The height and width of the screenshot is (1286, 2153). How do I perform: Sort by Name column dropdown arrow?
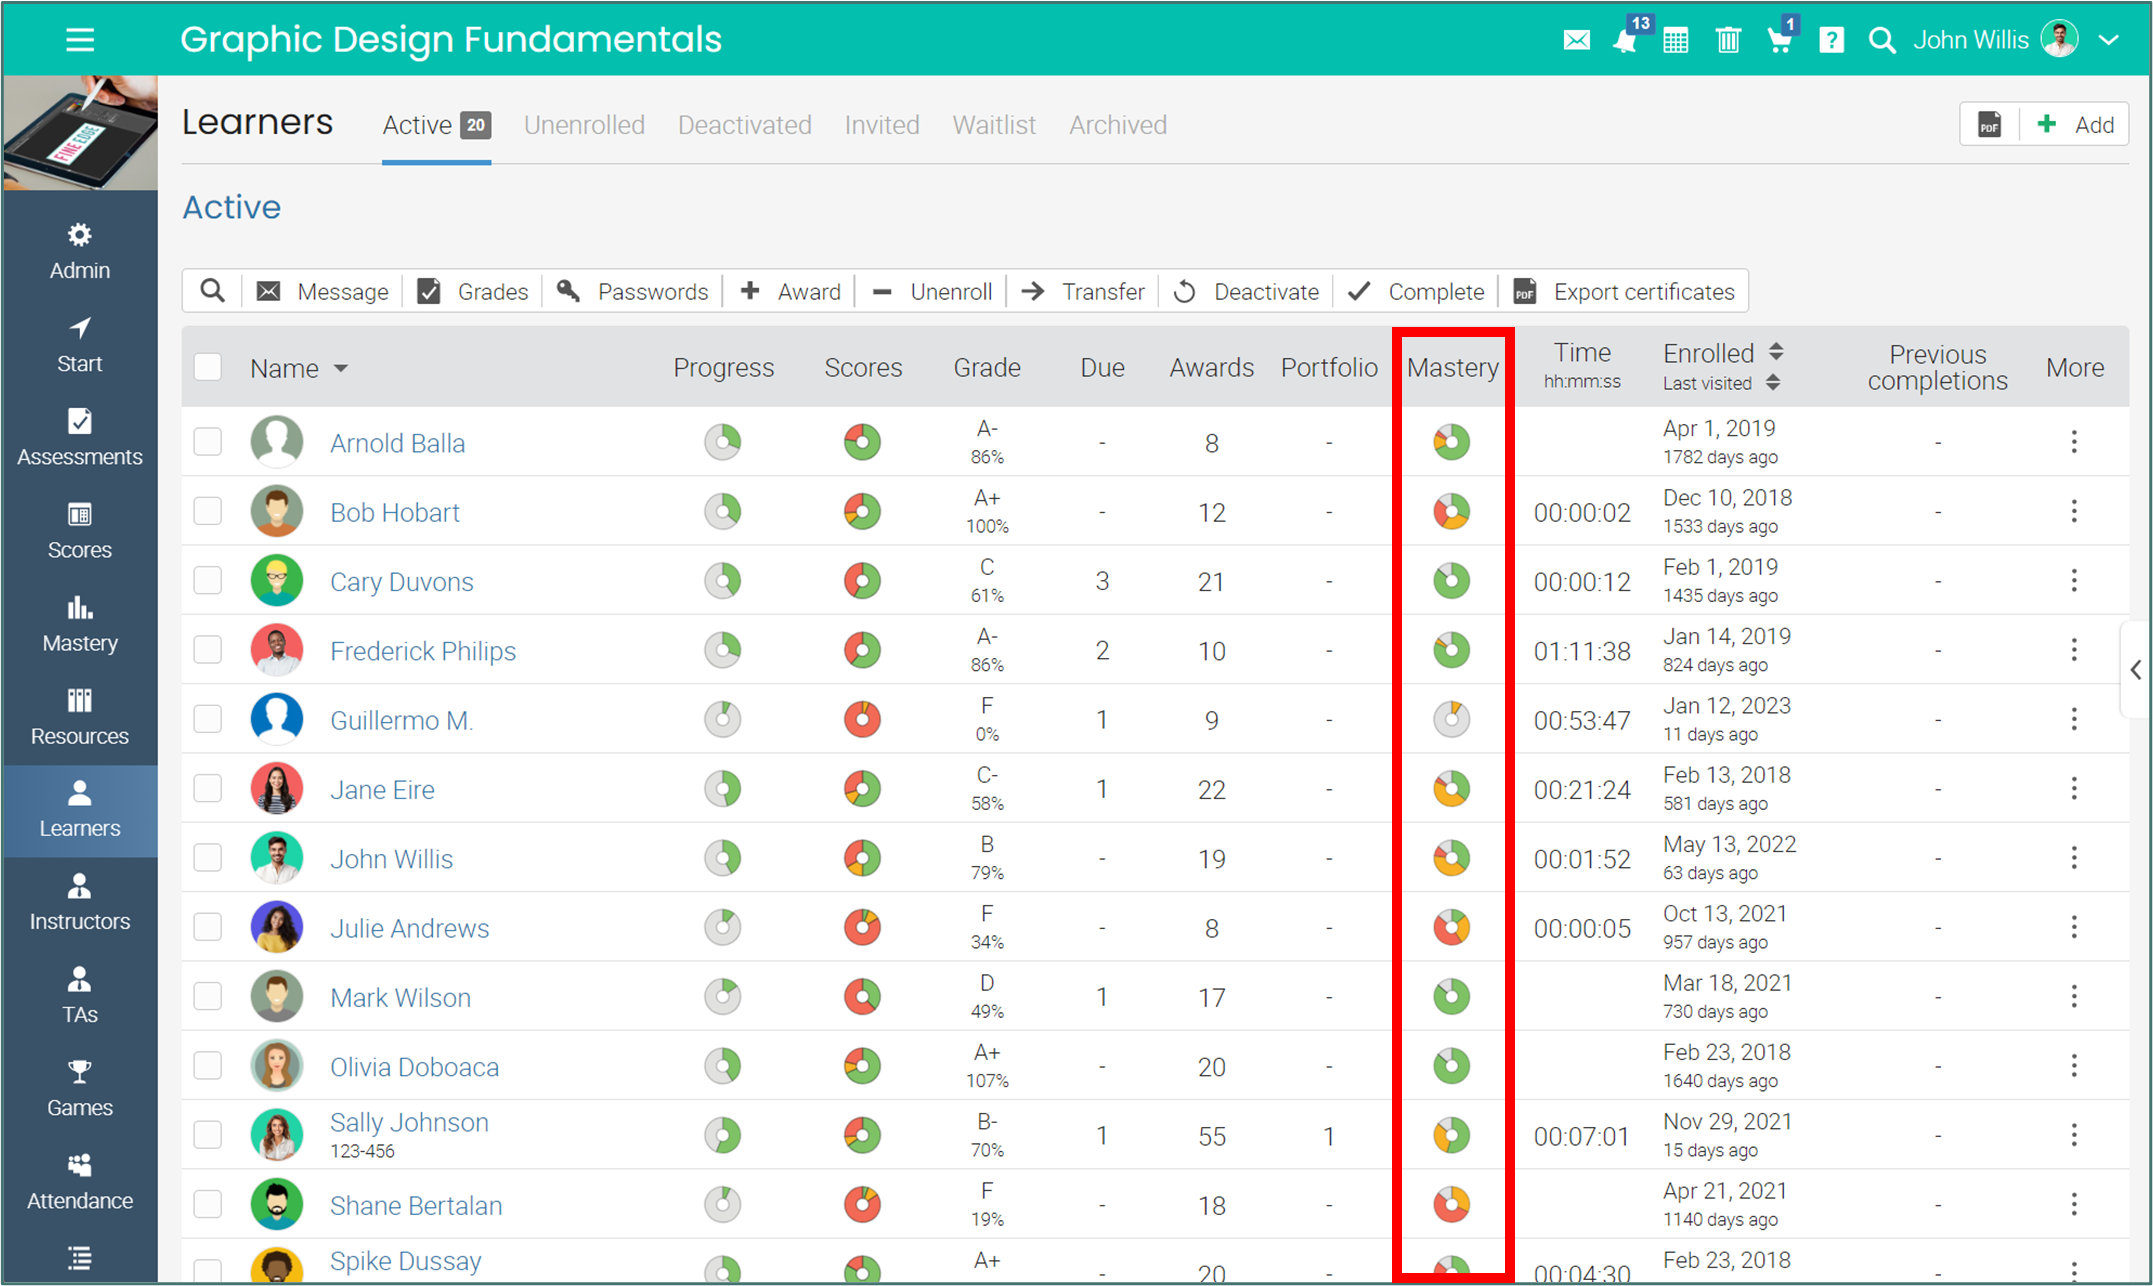pos(341,368)
